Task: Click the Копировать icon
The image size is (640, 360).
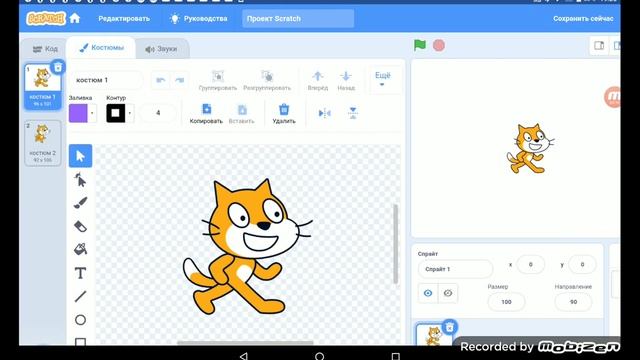Action: click(x=207, y=109)
